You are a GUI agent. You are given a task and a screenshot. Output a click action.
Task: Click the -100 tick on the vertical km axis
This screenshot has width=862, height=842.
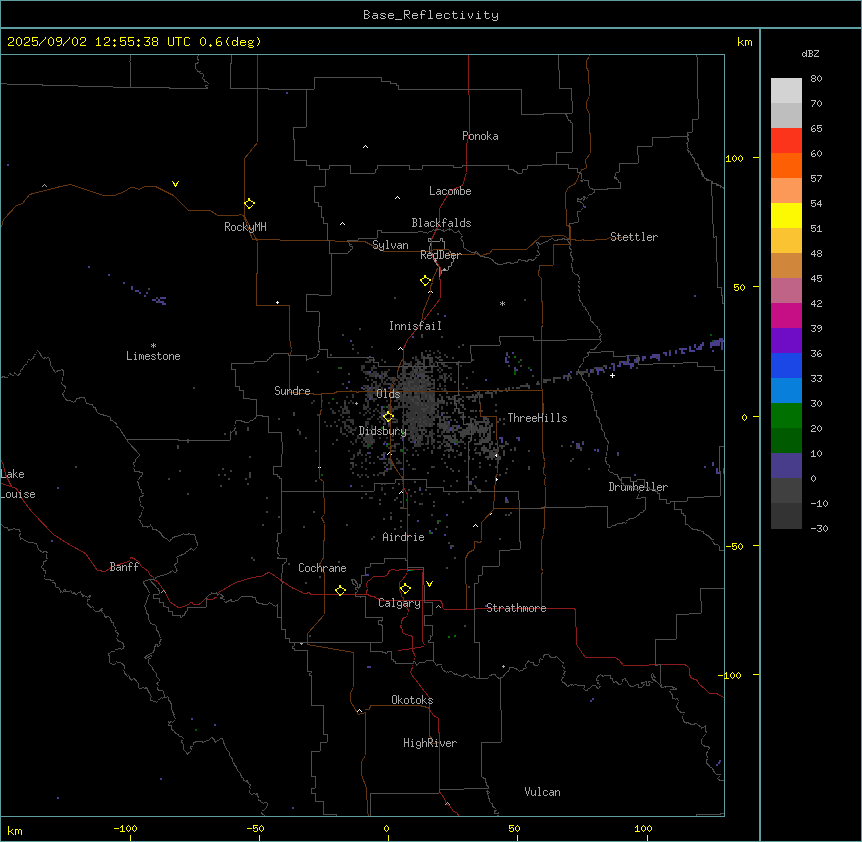click(731, 675)
